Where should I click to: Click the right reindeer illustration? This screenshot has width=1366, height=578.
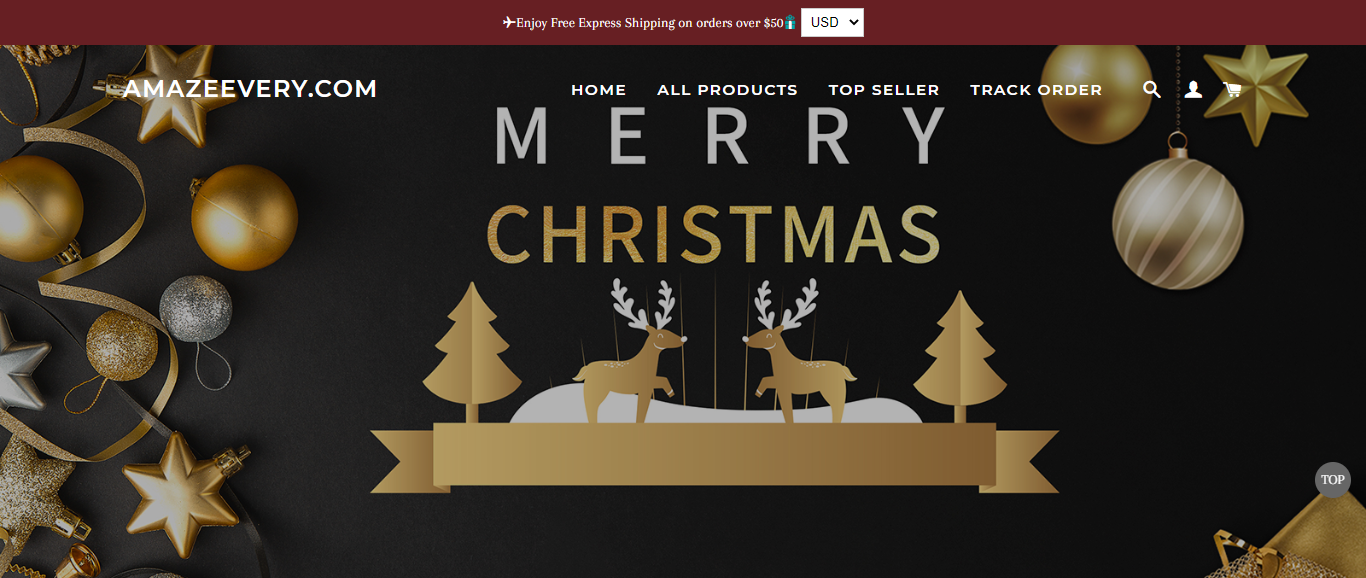tap(799, 350)
